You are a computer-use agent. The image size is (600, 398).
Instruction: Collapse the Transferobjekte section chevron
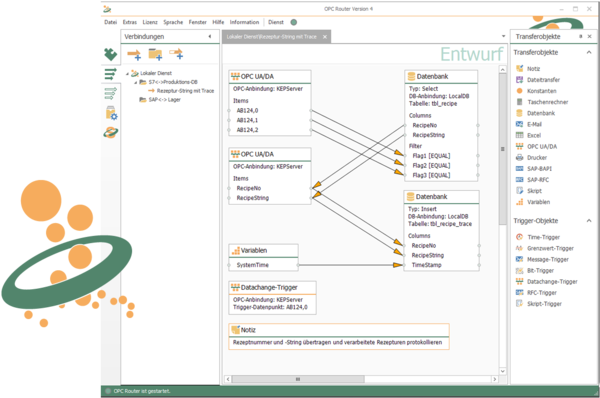tap(589, 52)
